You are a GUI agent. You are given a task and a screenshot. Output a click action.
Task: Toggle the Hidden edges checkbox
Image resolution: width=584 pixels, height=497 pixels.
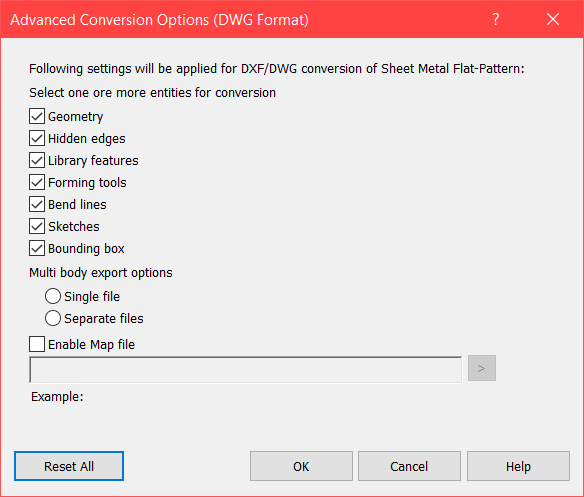coord(37,138)
